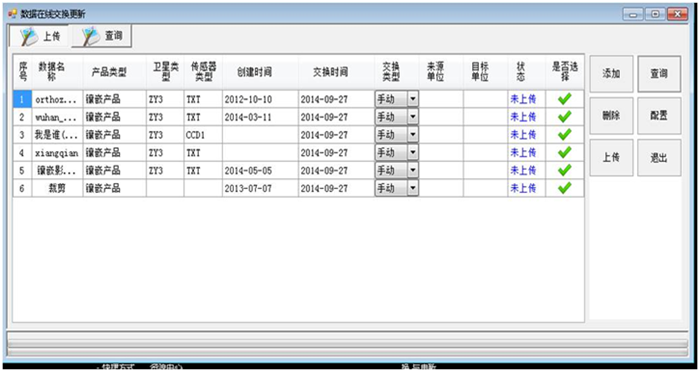Viewport: 700px width, 372px height.
Task: Click the 来源单位 column header
Action: (x=441, y=72)
